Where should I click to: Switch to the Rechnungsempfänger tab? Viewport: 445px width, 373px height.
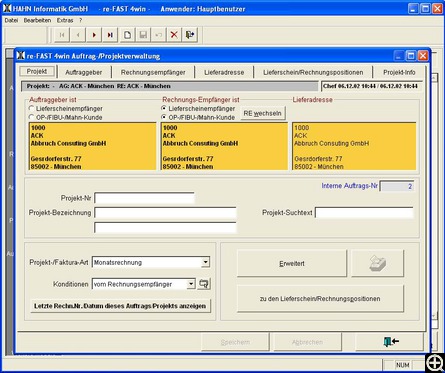click(153, 72)
